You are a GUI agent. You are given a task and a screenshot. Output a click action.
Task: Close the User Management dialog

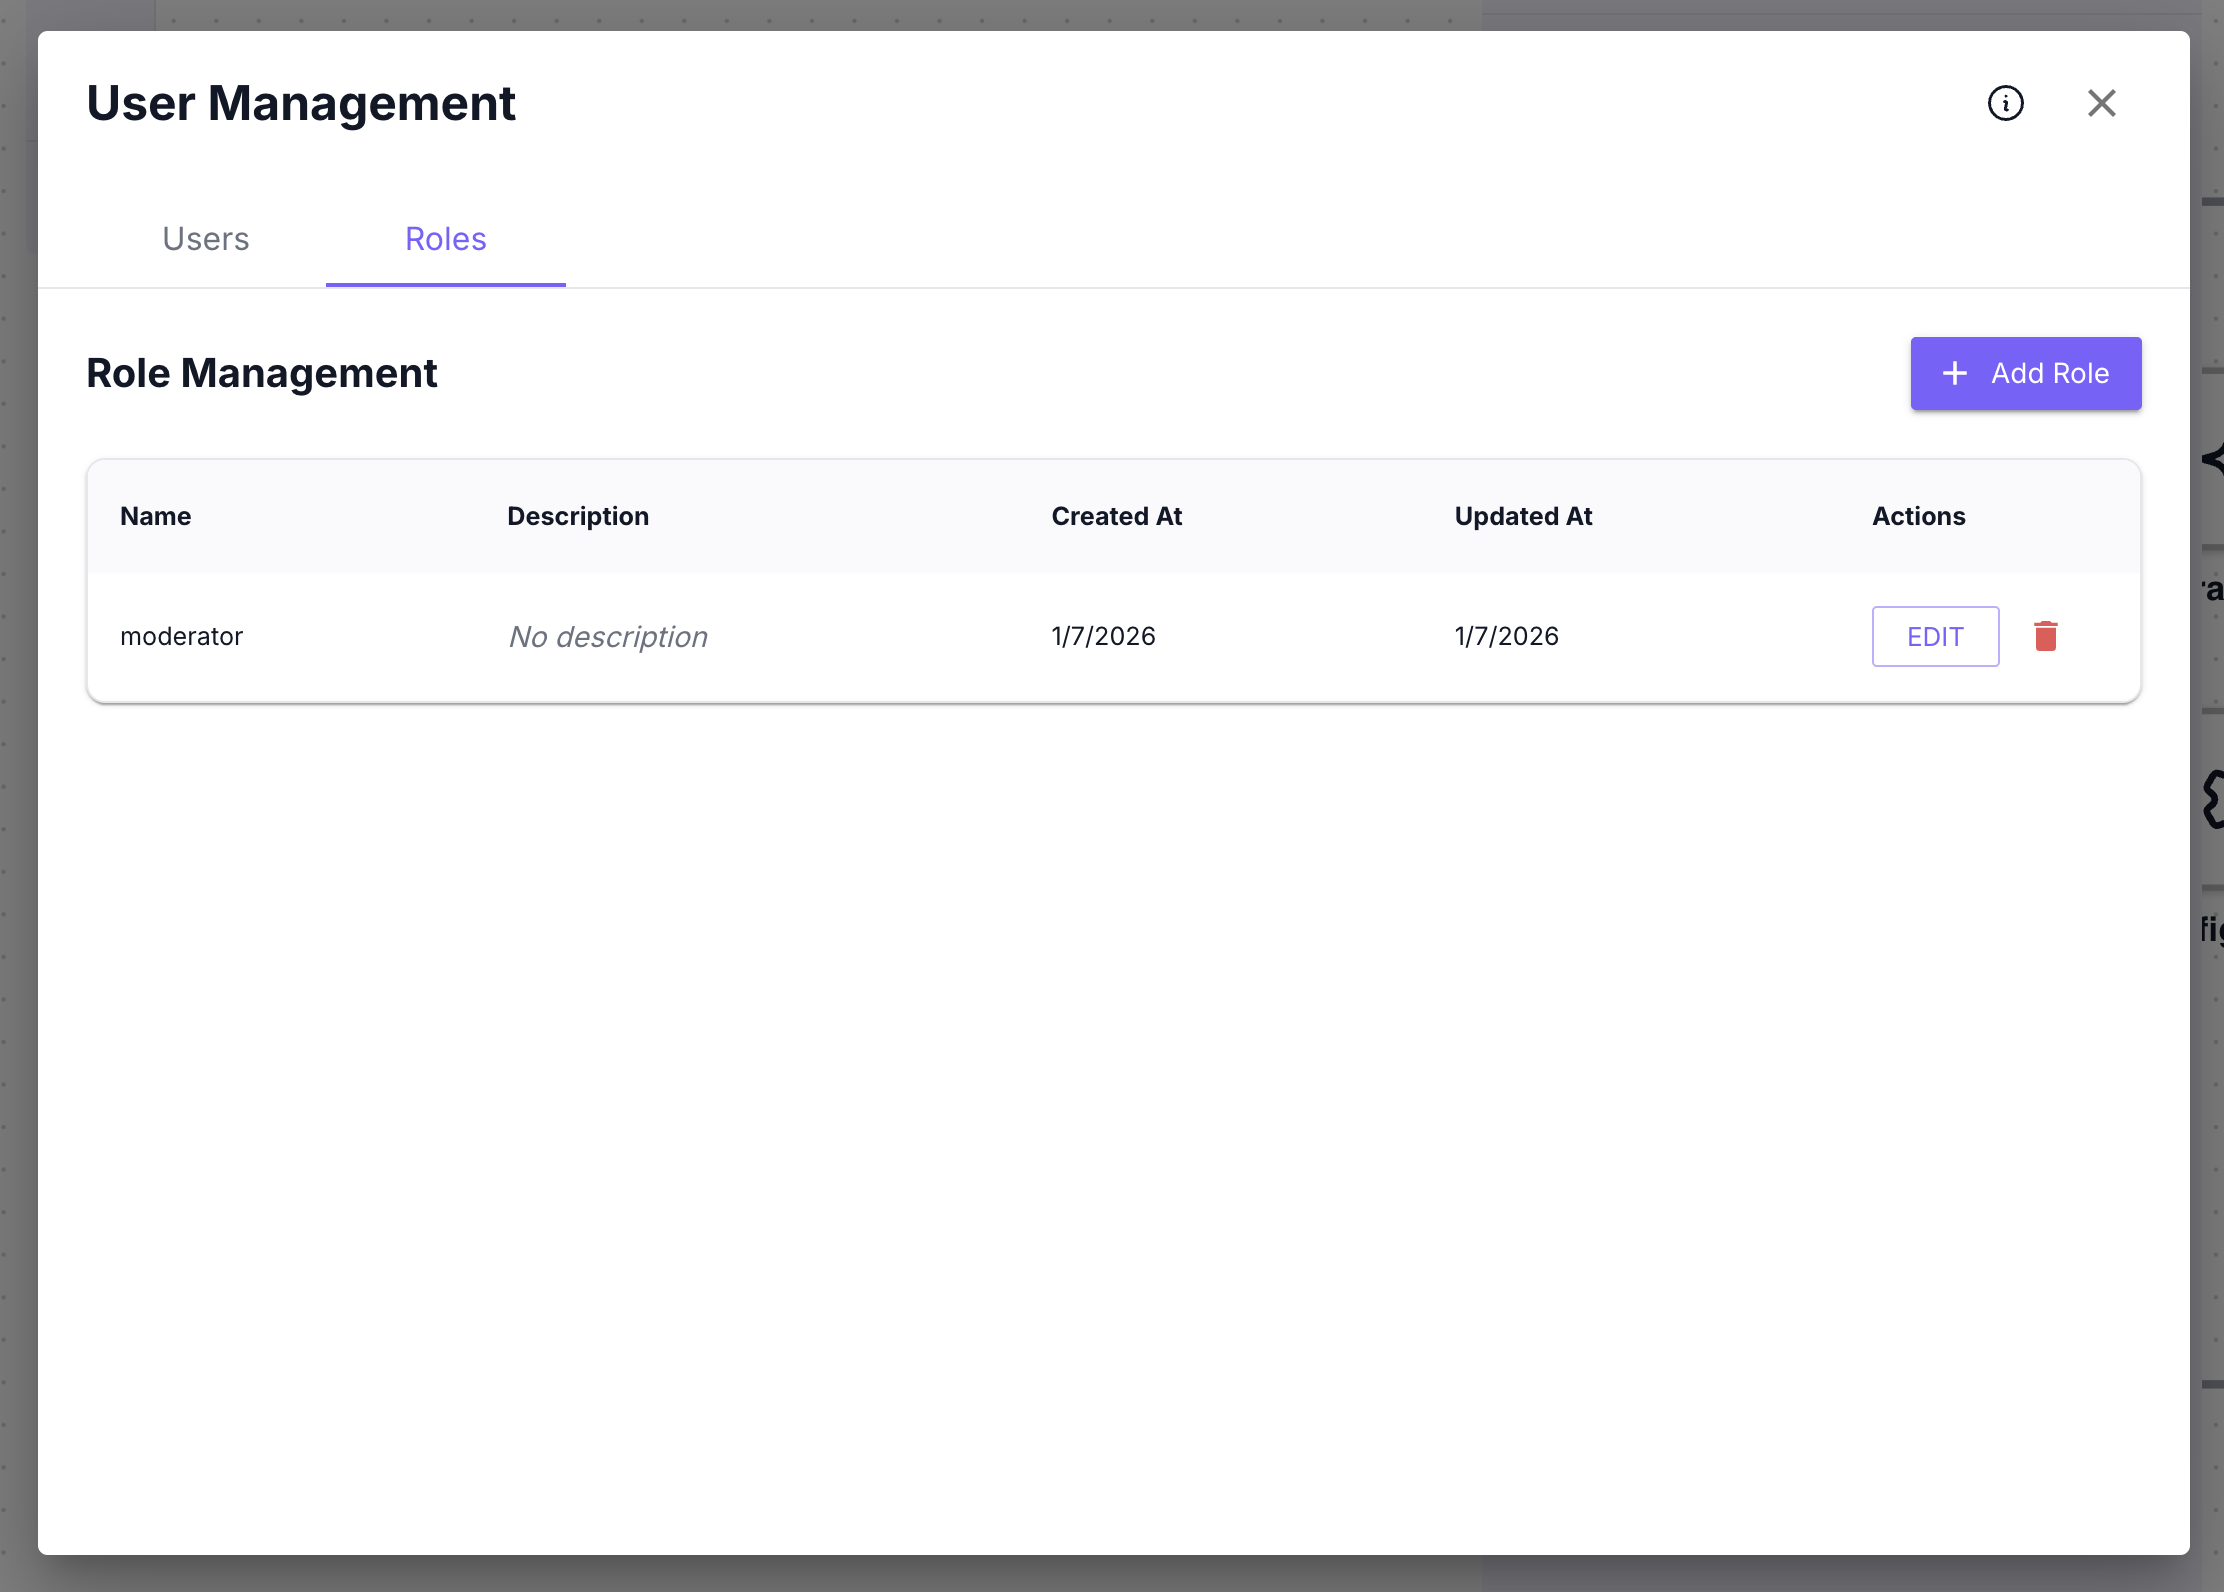click(x=2101, y=103)
